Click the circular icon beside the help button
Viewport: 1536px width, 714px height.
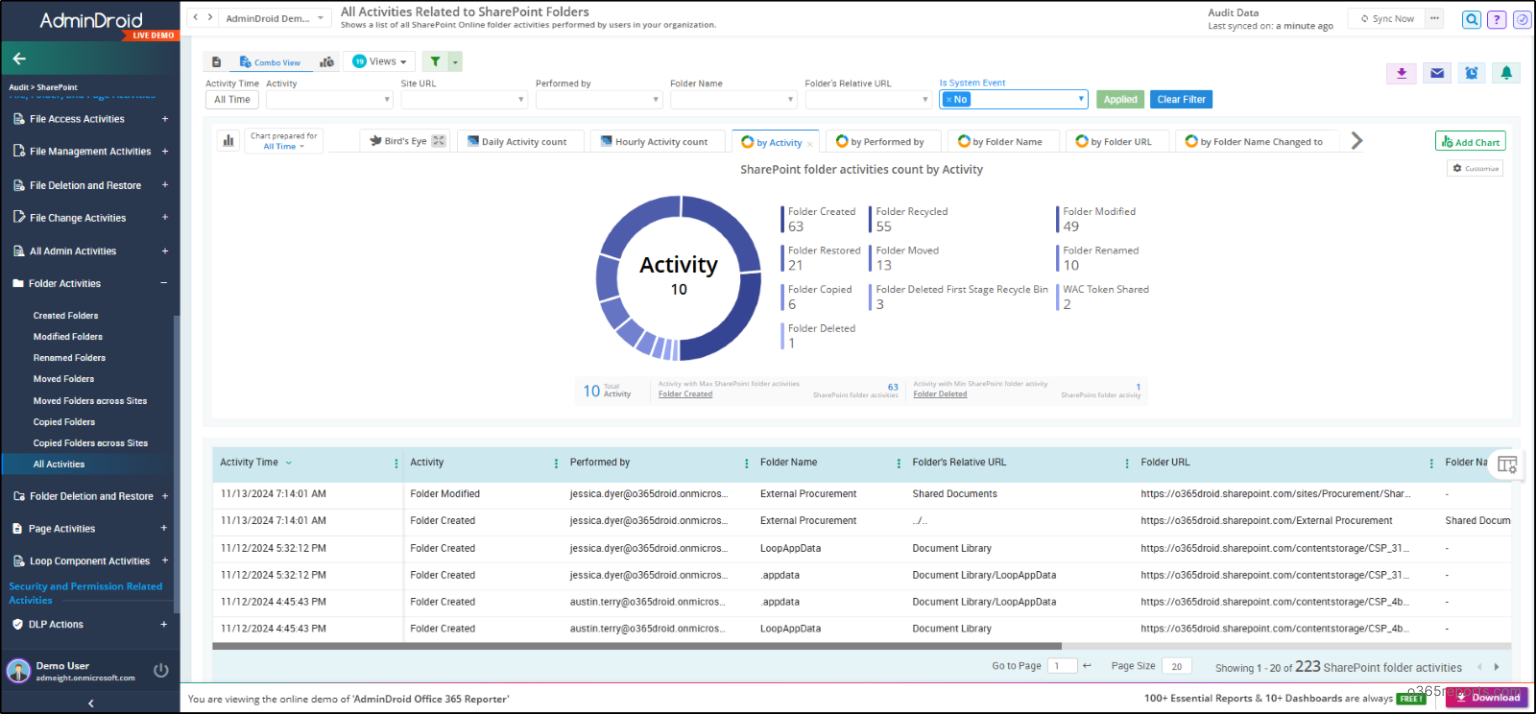pyautogui.click(x=1521, y=19)
